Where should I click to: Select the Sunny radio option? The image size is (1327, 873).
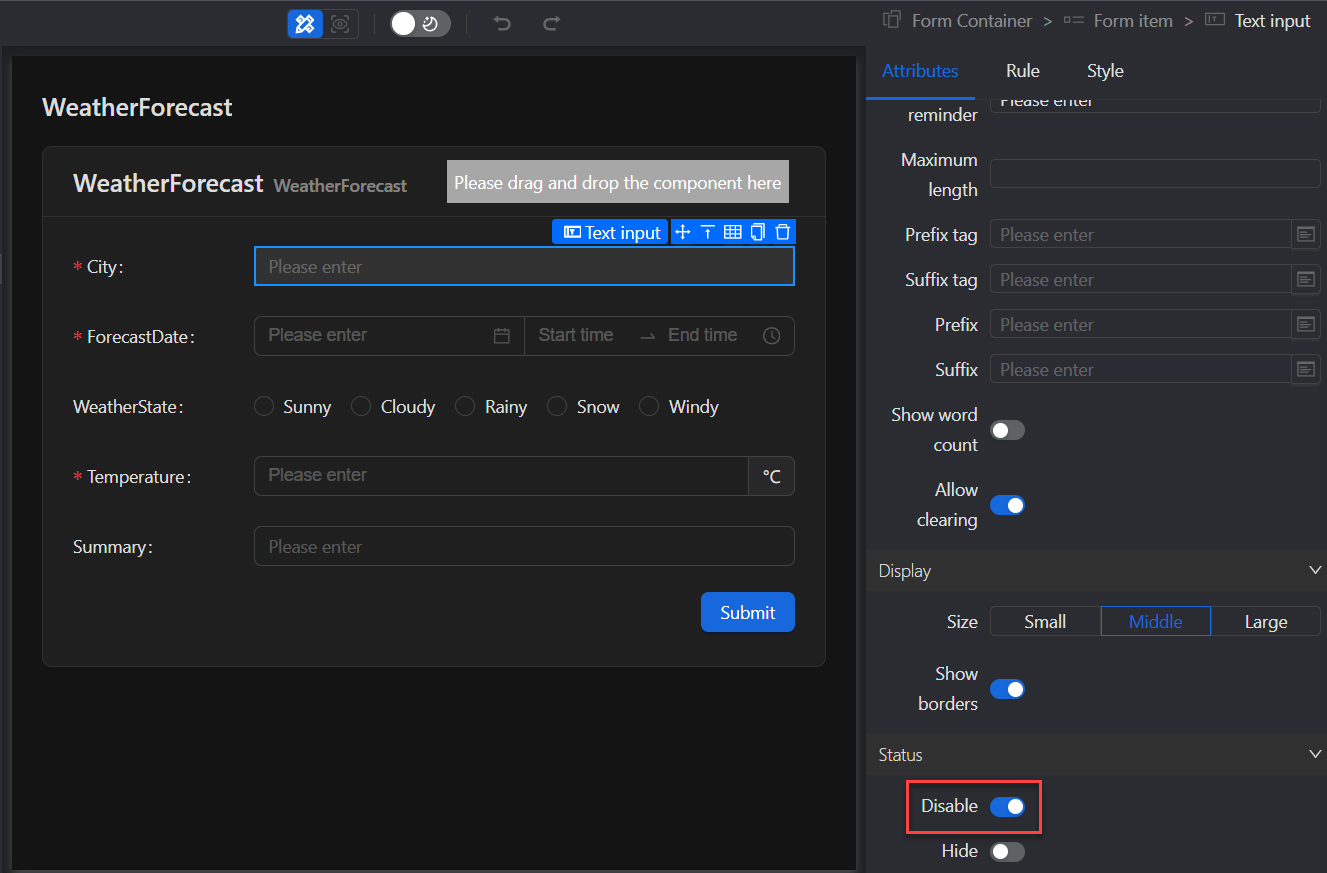click(x=264, y=406)
